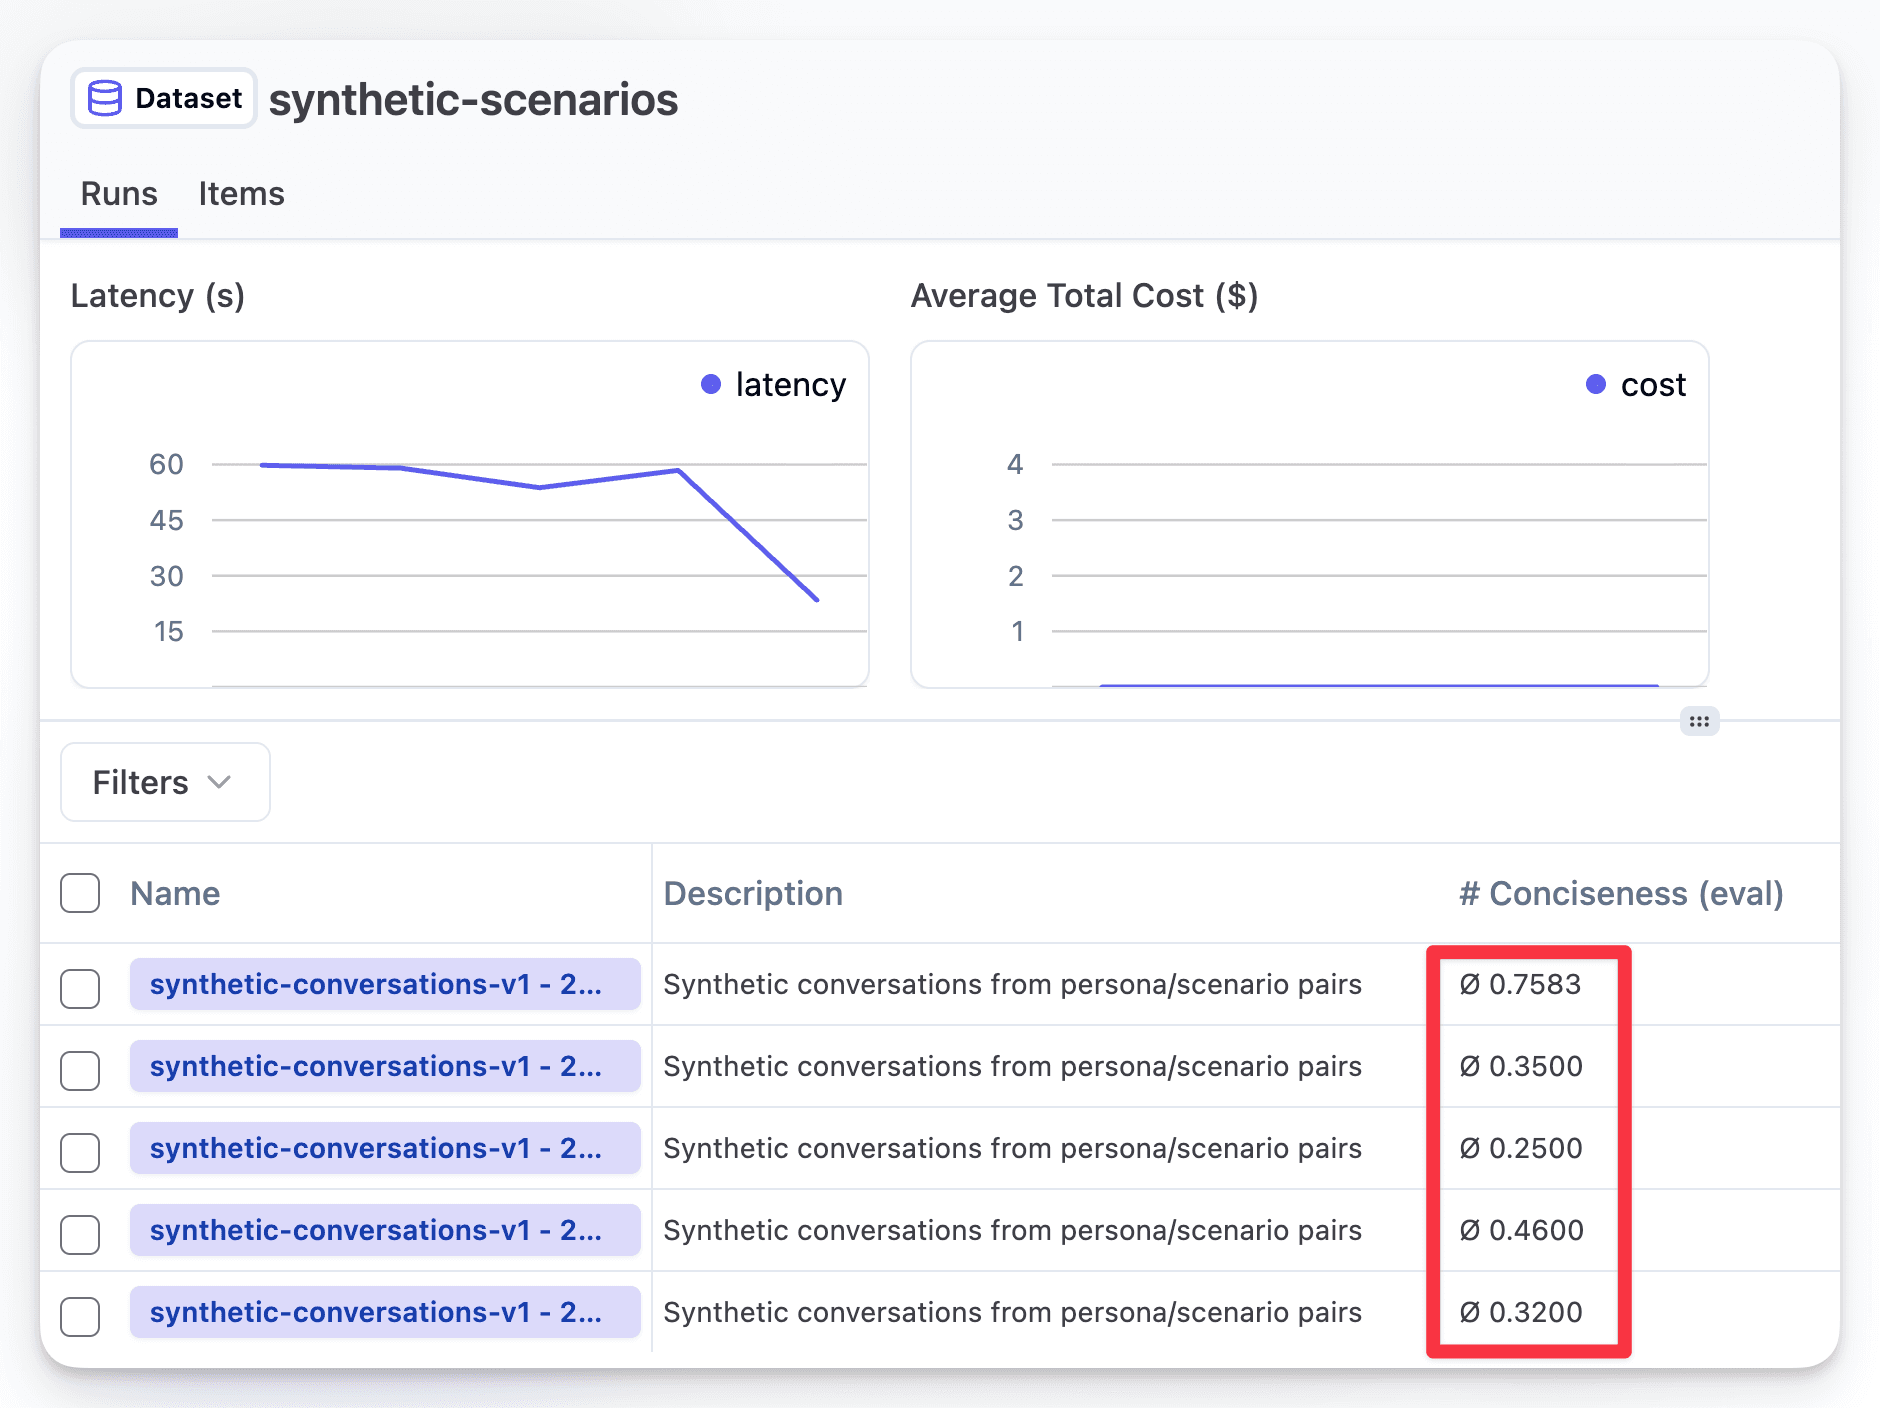Select all runs with the header checkbox
Image resolution: width=1880 pixels, height=1408 pixels.
point(80,893)
